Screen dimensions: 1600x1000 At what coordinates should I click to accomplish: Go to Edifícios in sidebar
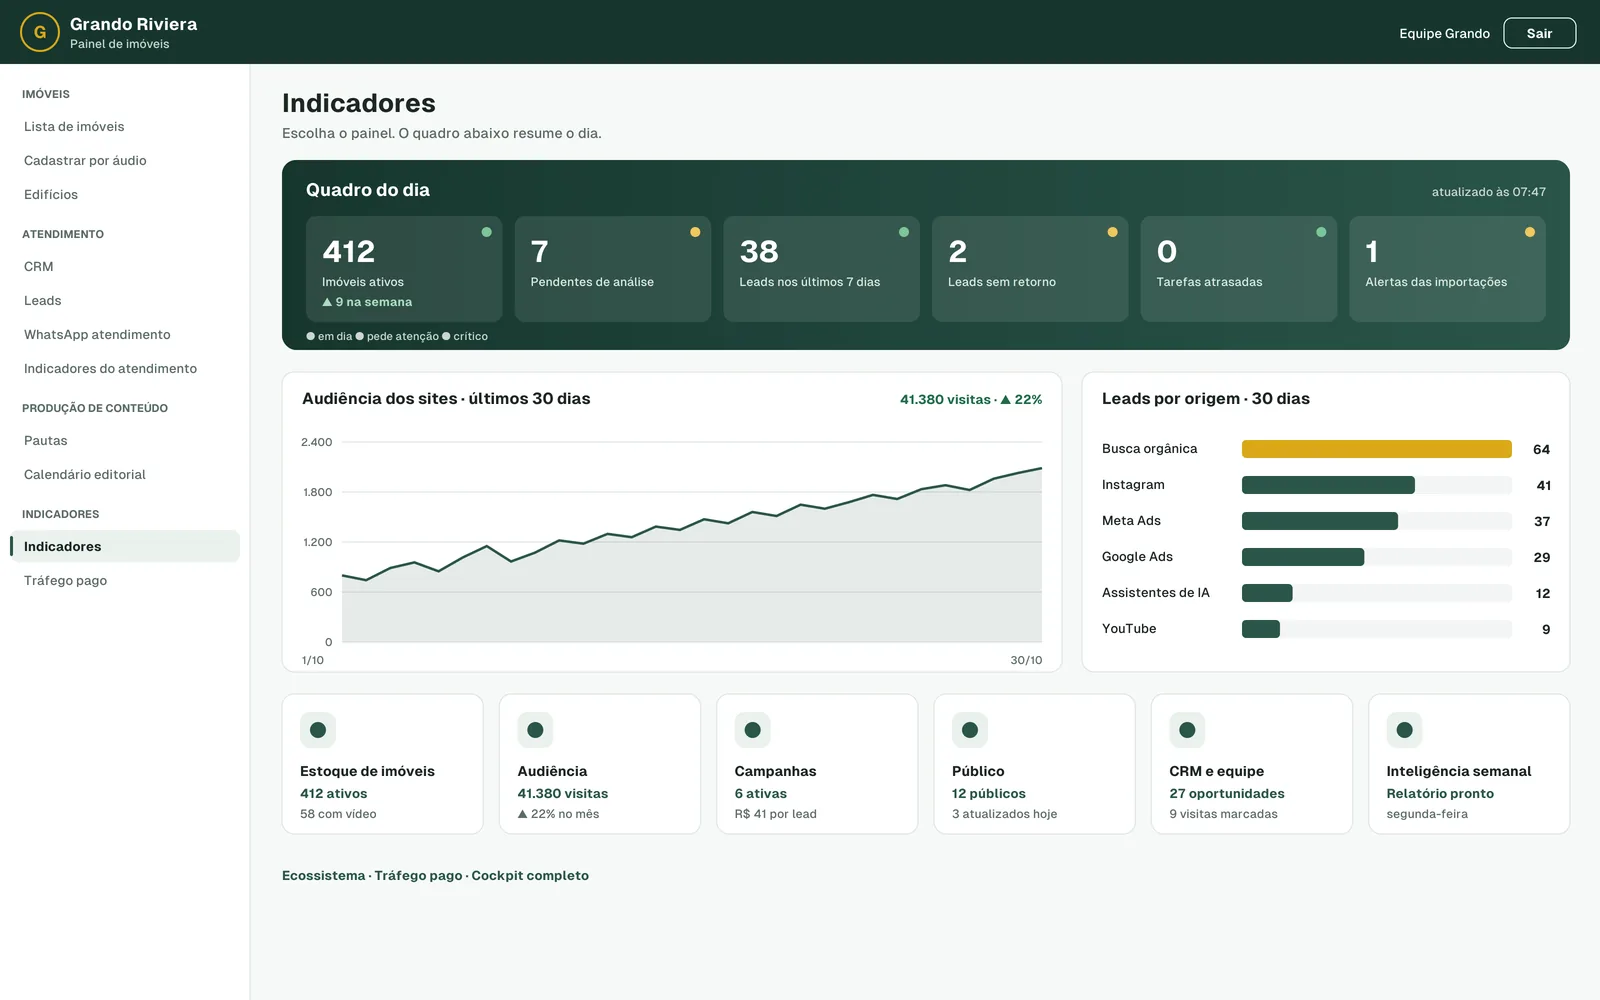125,195
